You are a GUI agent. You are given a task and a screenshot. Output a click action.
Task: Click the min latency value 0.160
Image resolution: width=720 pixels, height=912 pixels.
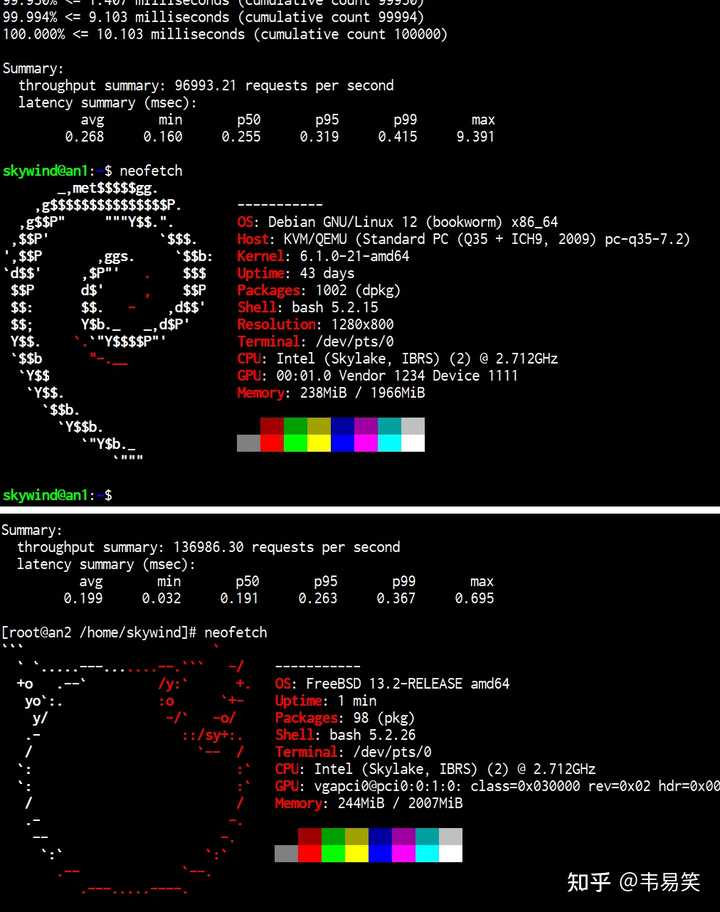point(163,137)
